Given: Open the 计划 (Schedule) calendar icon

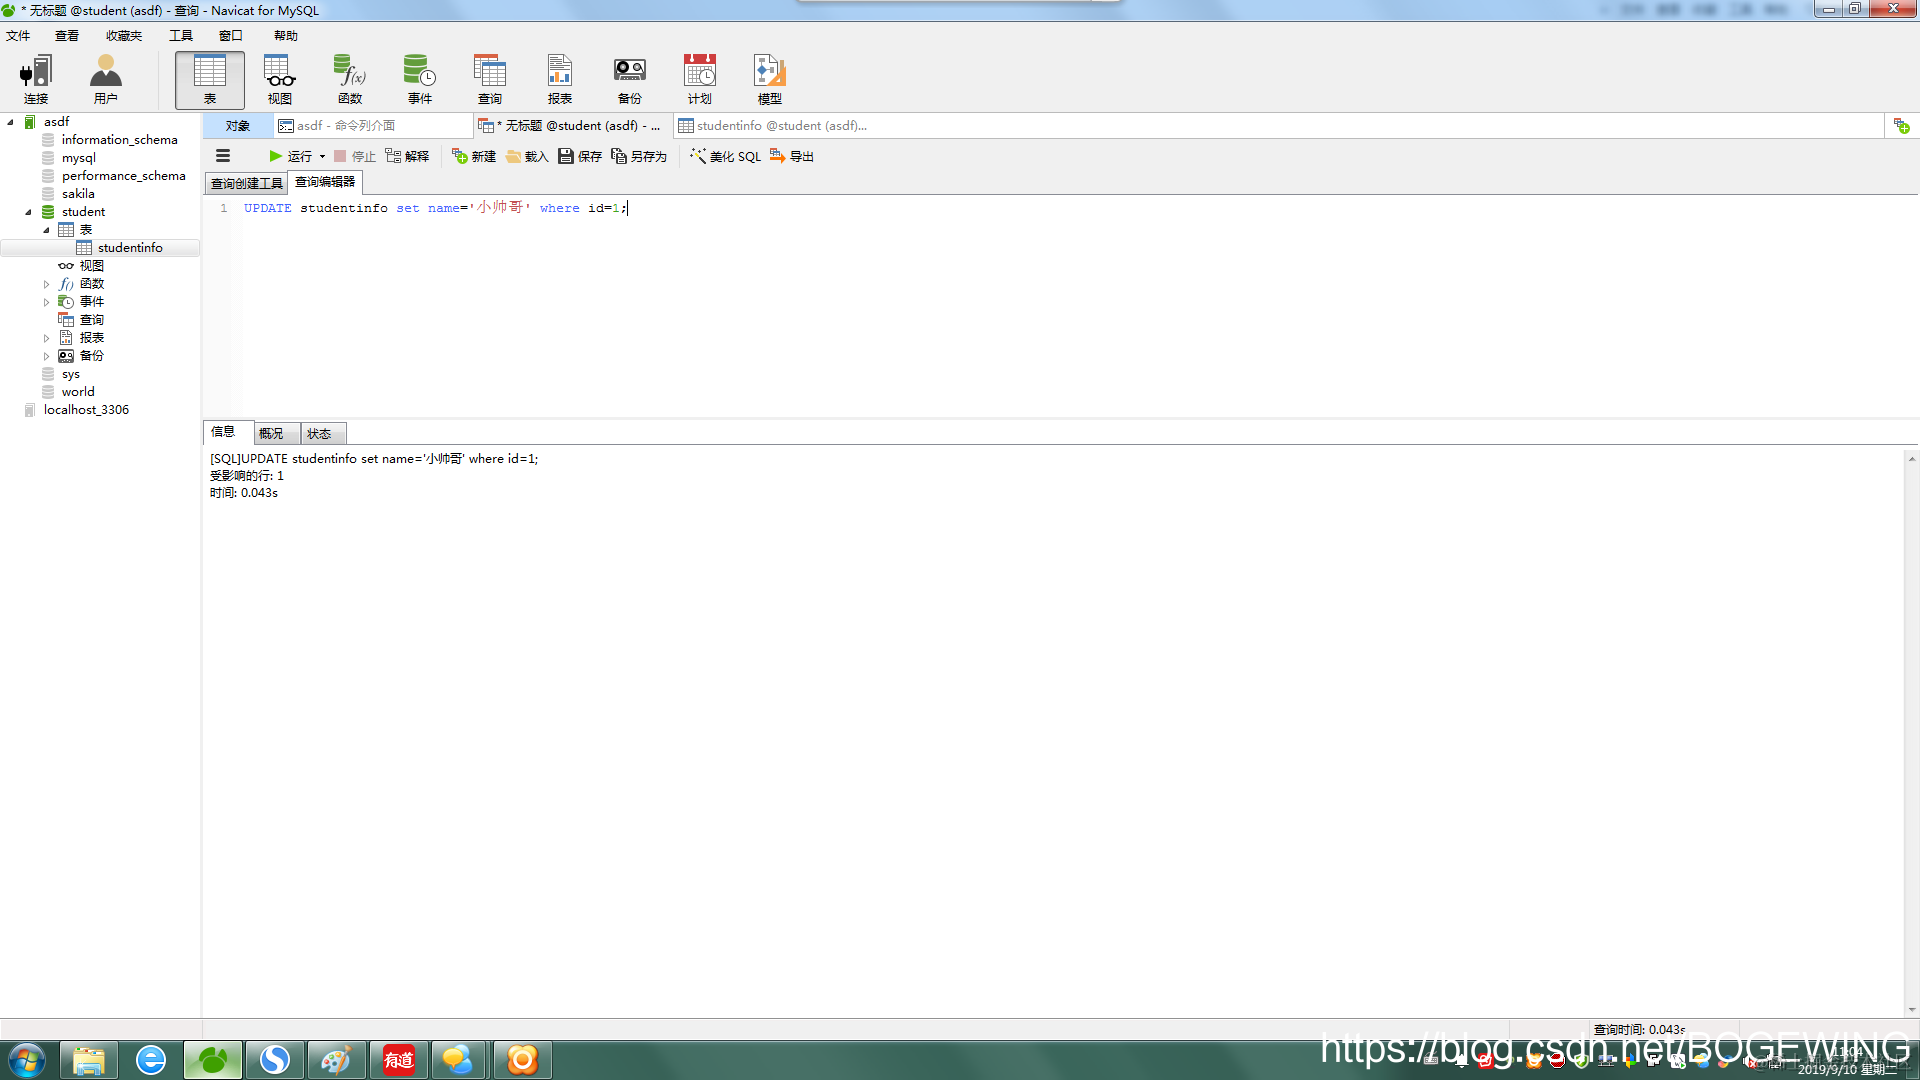Looking at the screenshot, I should click(x=700, y=79).
